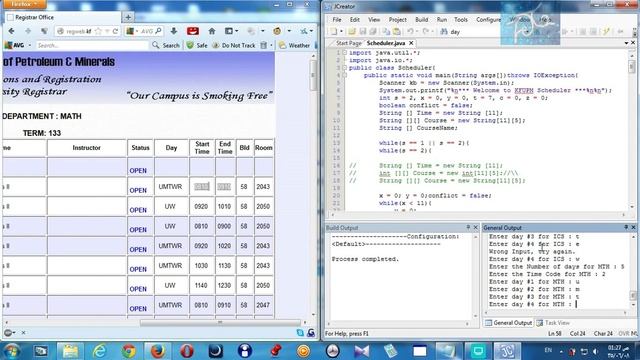
Task: Switch to General Output bottom tab
Action: [509, 322]
